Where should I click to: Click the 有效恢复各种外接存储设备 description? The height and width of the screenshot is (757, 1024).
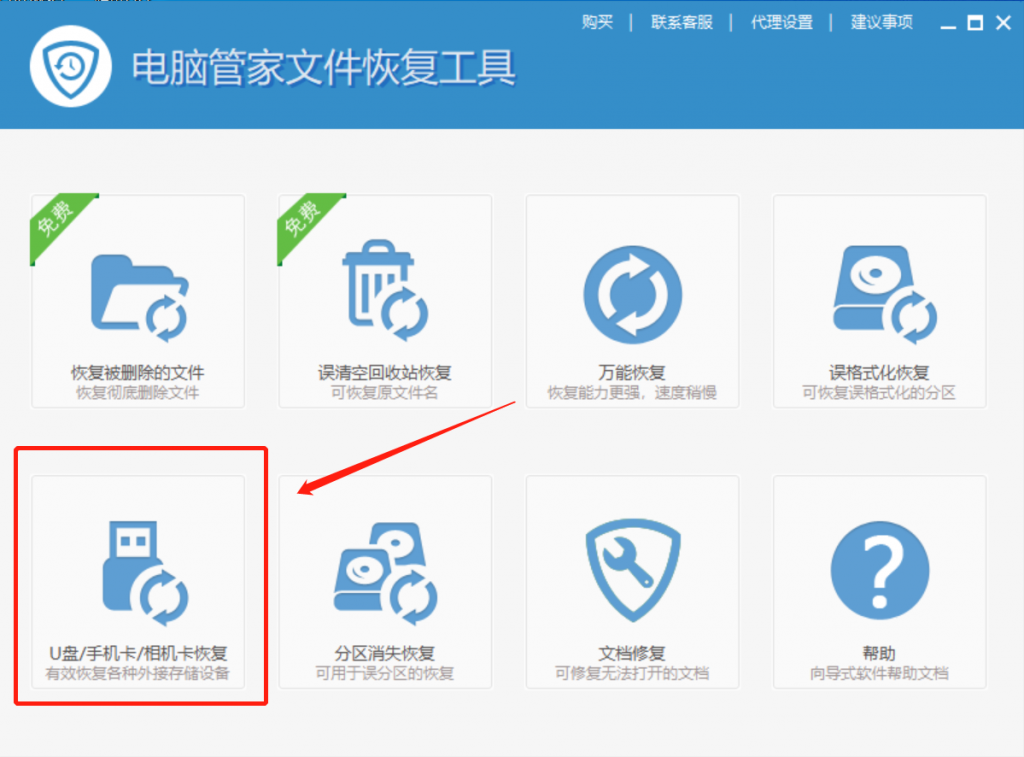pyautogui.click(x=138, y=673)
